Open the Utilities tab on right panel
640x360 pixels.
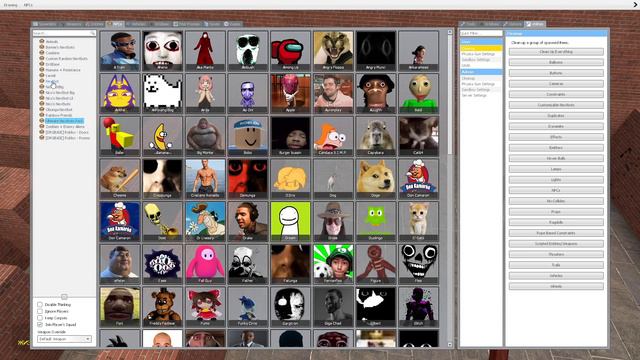pos(535,24)
